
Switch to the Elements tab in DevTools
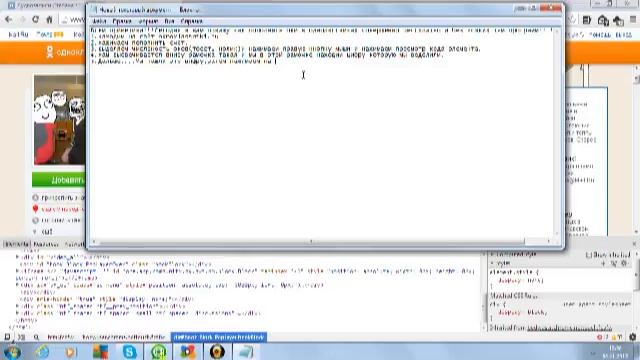(x=16, y=244)
